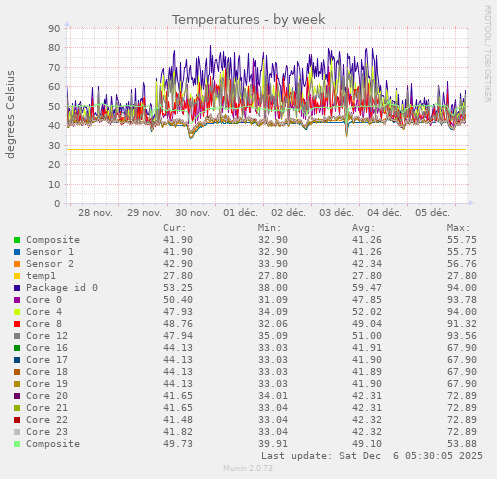Image resolution: width=497 pixels, height=479 pixels.
Task: Click the 'Core 0' legend label
Action: (x=44, y=300)
